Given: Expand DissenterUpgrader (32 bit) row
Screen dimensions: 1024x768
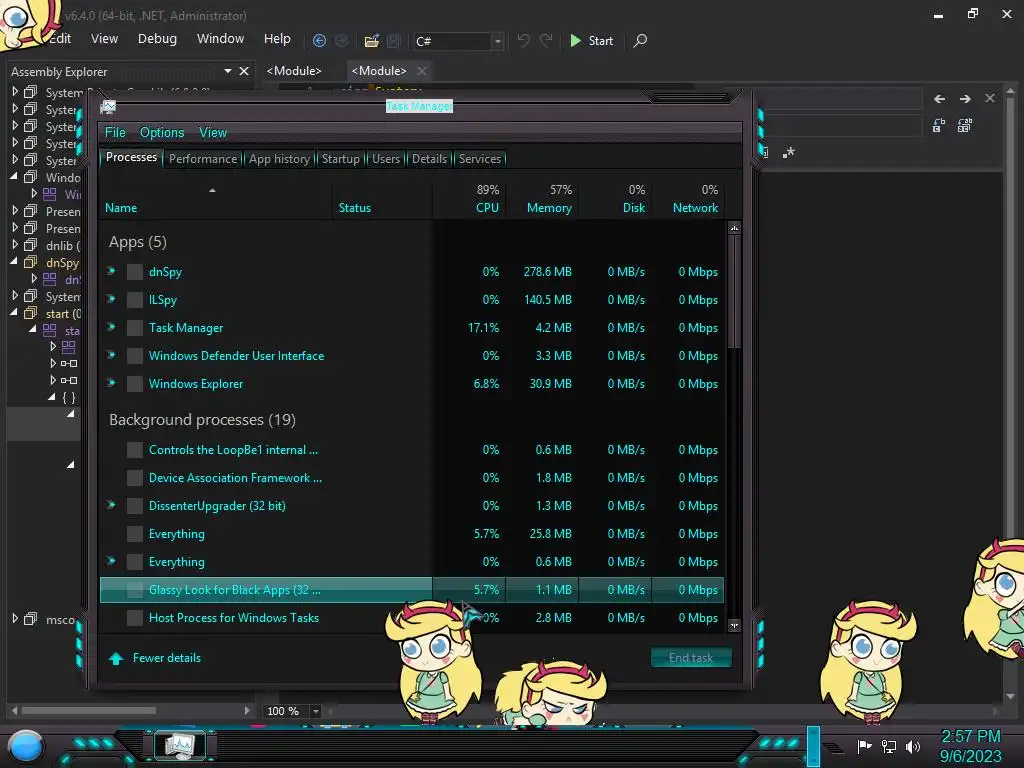Looking at the screenshot, I should [111, 505].
